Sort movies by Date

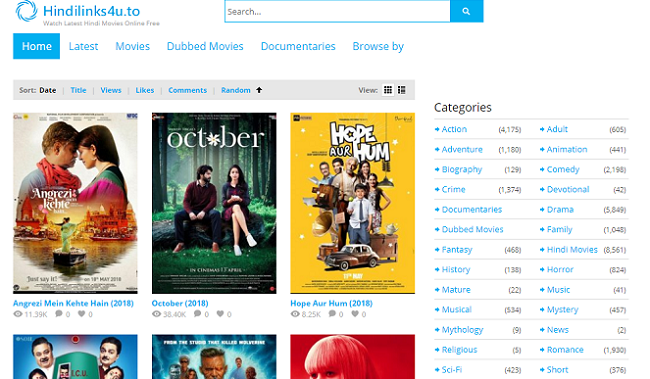(48, 90)
